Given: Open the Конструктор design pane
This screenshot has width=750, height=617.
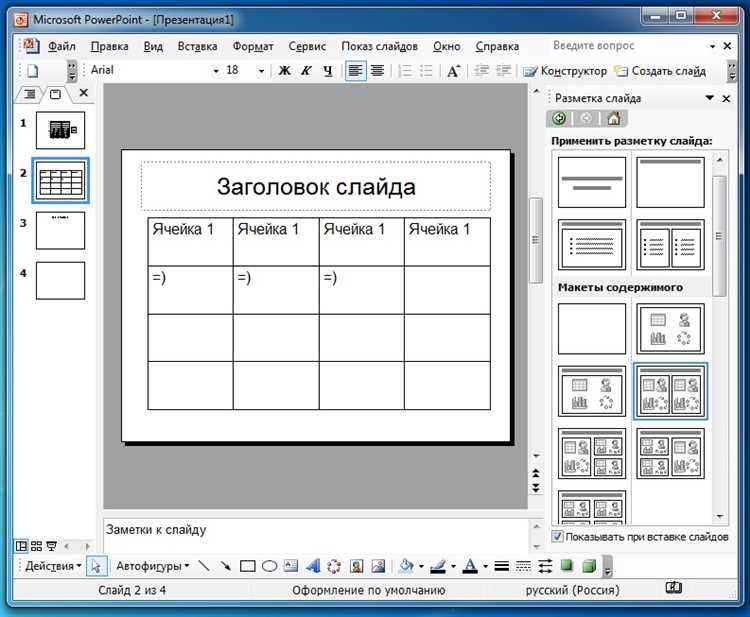Looking at the screenshot, I should point(565,71).
